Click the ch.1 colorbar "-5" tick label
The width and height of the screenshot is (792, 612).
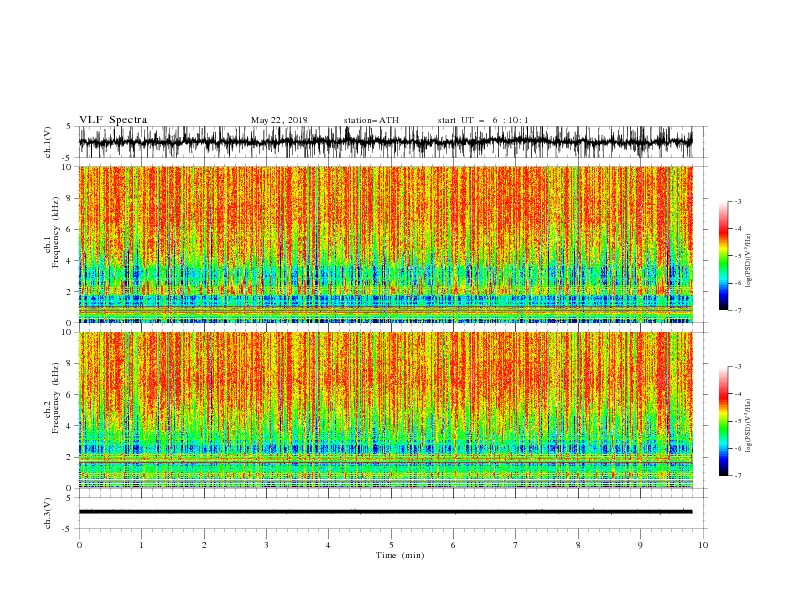point(738,256)
